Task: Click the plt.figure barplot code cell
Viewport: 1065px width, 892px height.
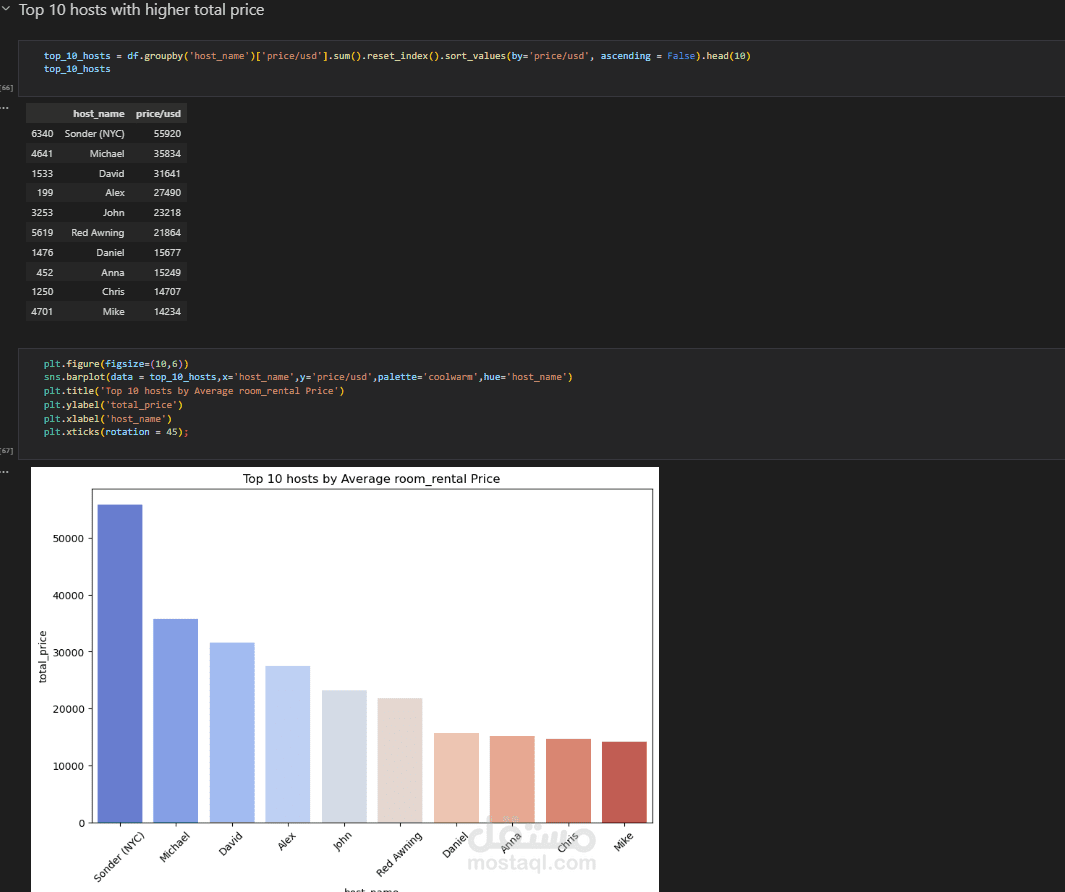Action: 541,404
